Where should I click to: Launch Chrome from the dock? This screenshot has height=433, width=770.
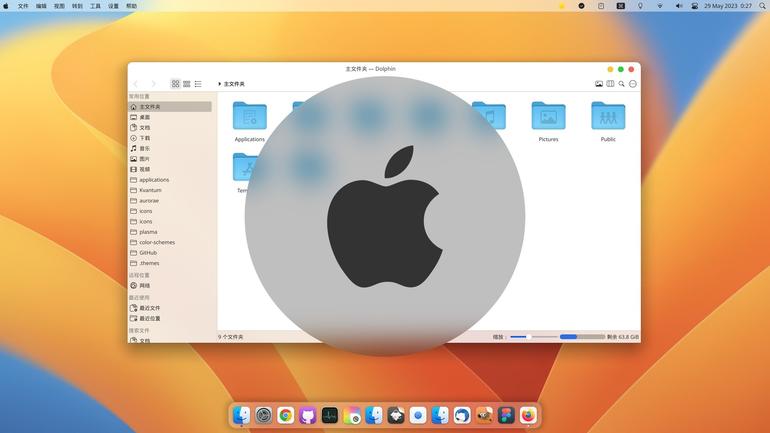click(x=285, y=415)
